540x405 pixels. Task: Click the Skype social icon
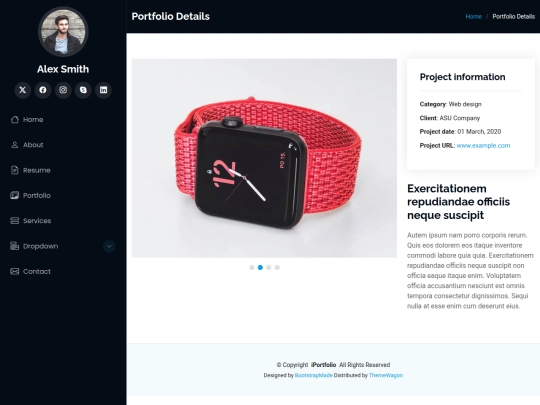click(x=83, y=90)
